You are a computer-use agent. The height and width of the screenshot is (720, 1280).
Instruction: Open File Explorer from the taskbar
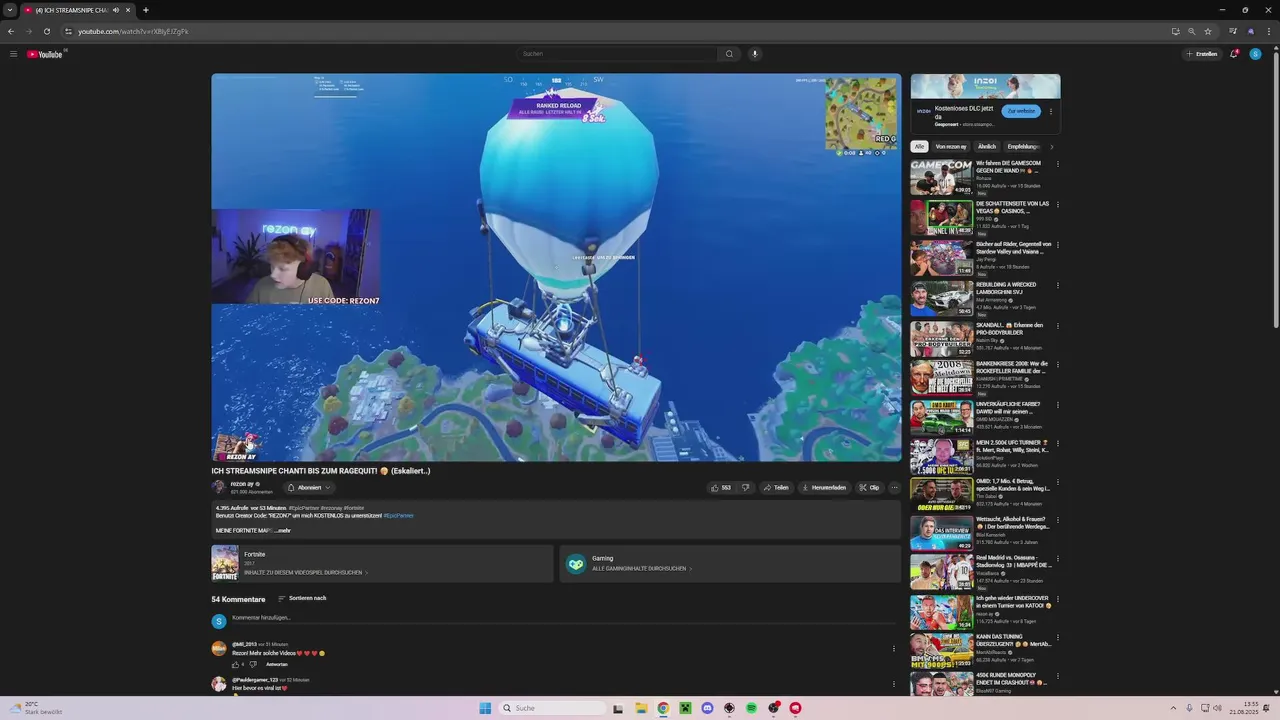[x=641, y=708]
